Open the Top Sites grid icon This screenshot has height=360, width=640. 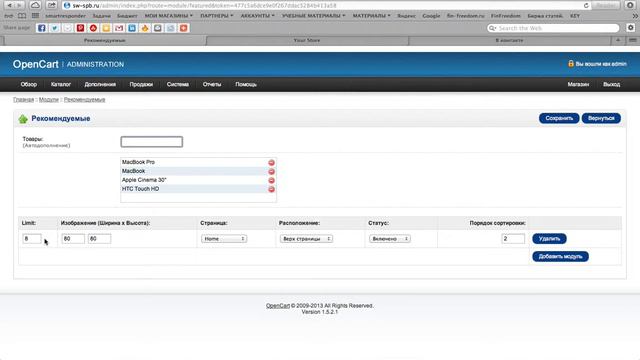coord(35,16)
